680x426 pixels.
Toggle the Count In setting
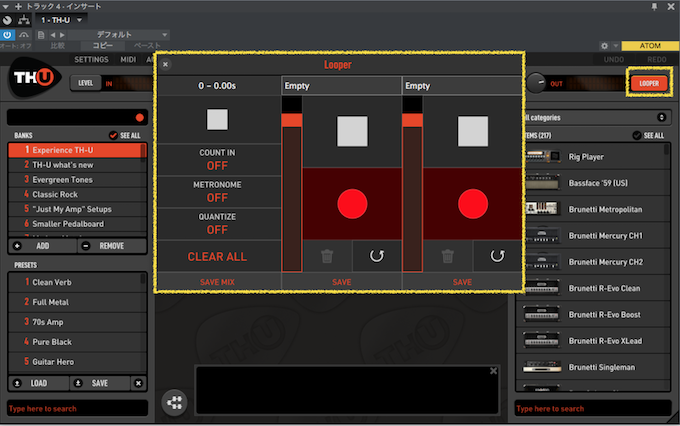217,160
